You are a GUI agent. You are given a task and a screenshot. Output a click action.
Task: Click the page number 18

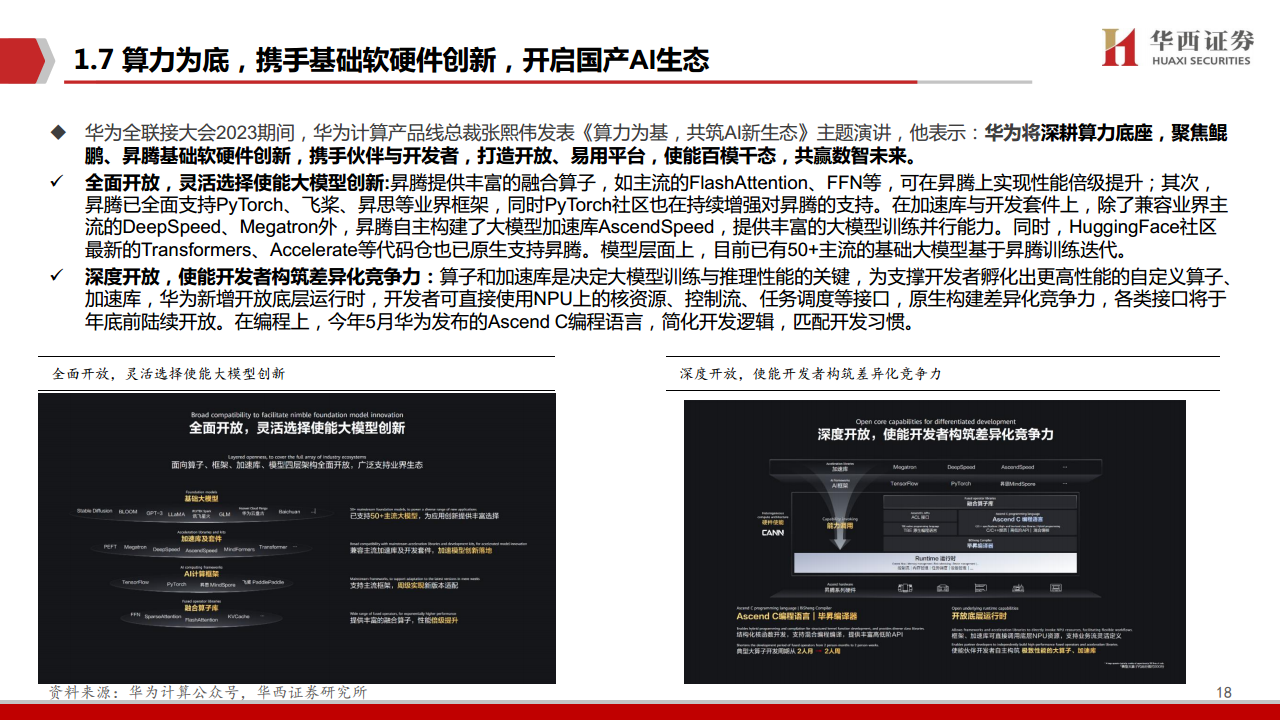point(1223,692)
